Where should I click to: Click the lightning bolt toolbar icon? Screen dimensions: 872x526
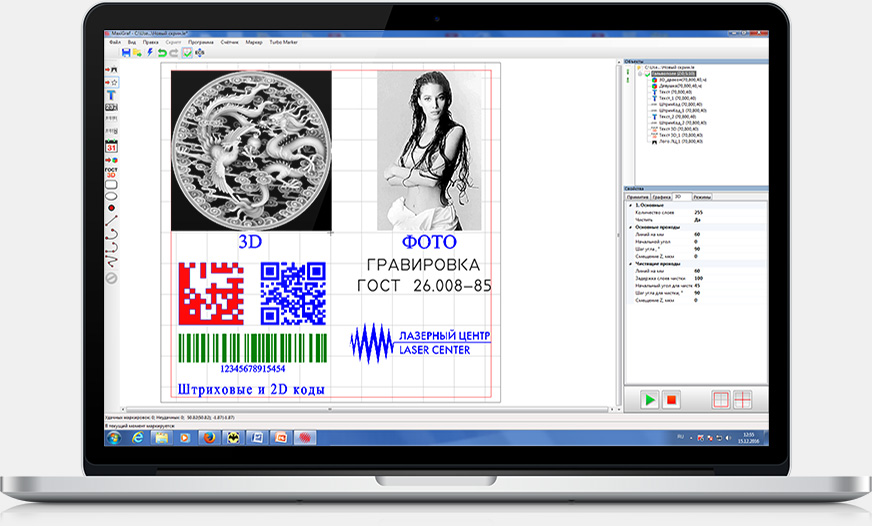pos(150,52)
